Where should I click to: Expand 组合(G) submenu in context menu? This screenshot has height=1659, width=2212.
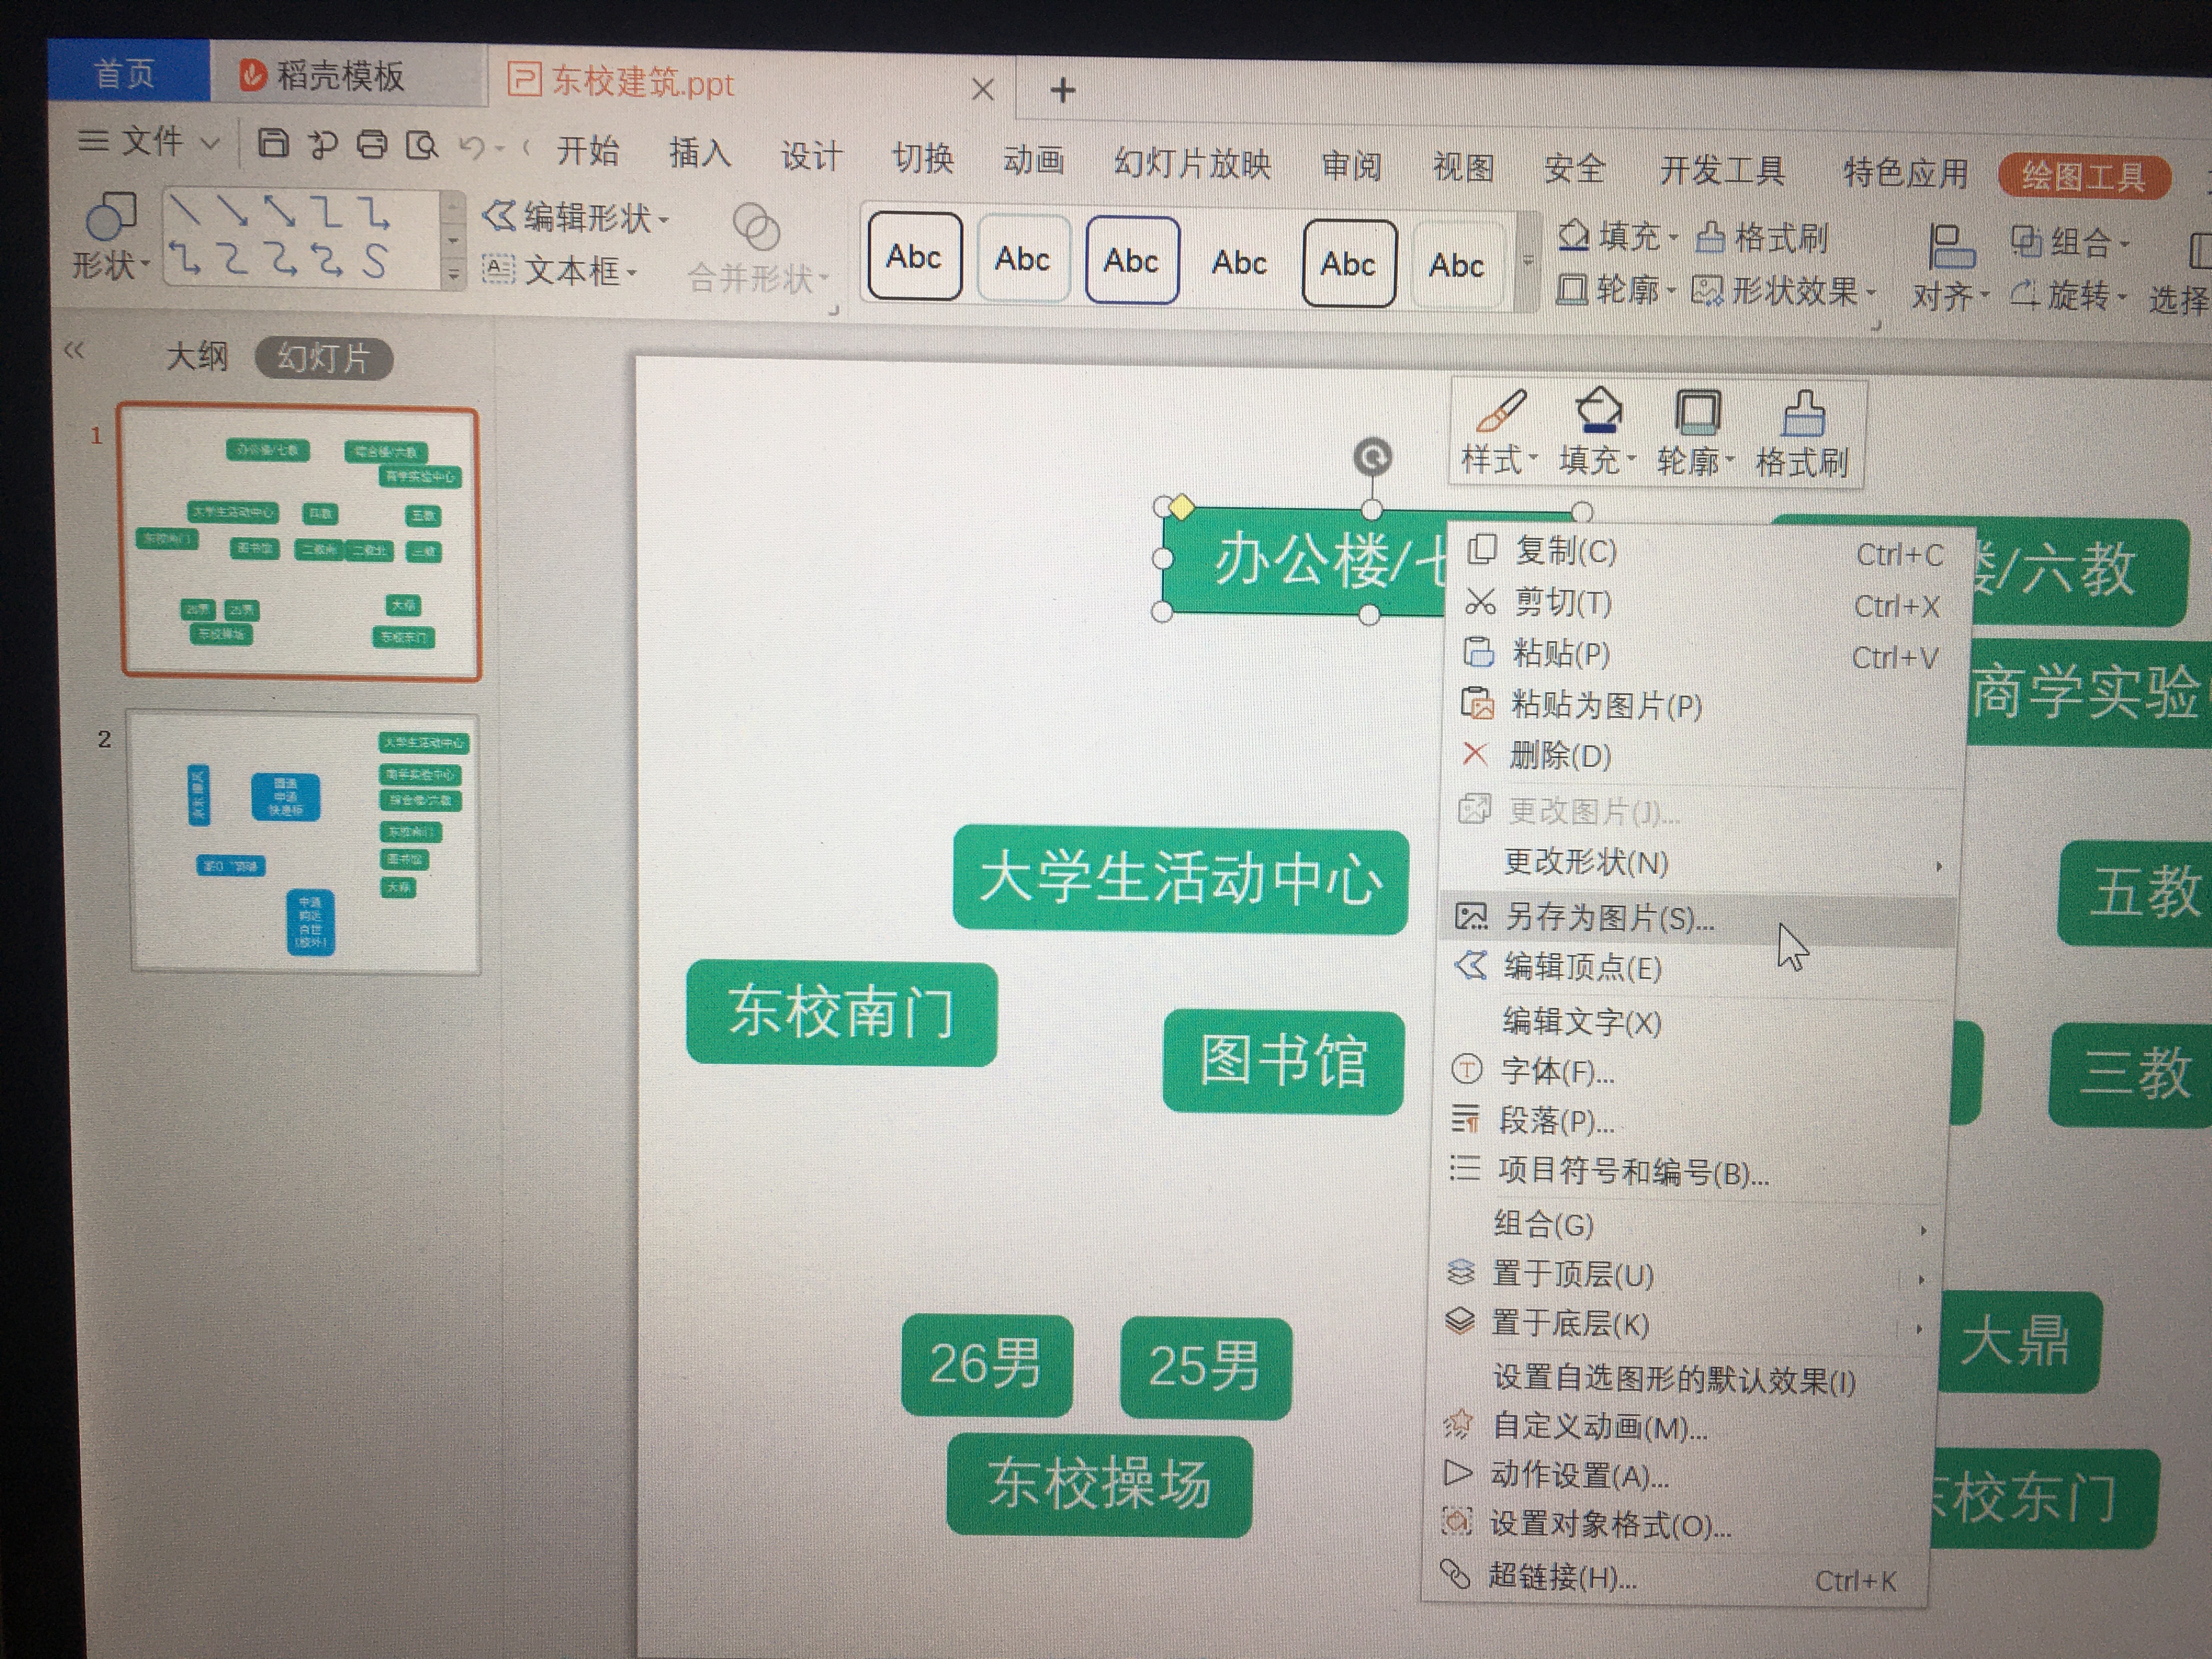coord(1682,1225)
